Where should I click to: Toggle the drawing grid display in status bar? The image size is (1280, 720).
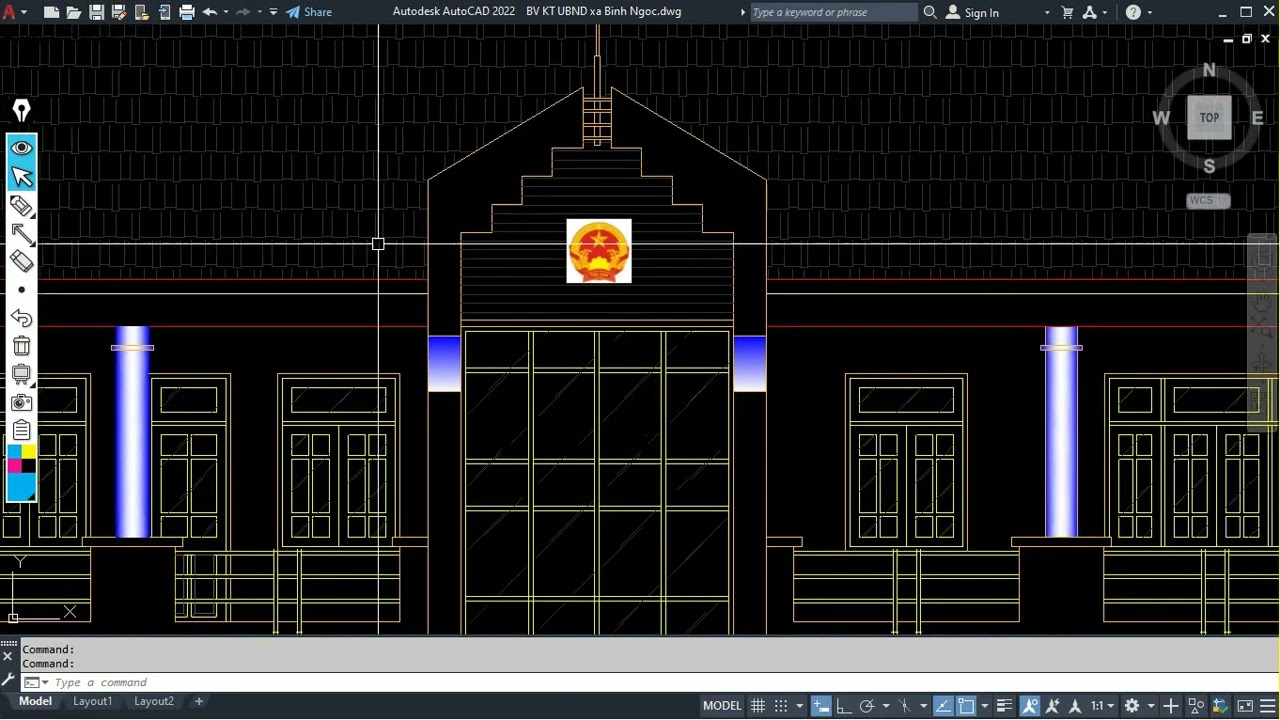coord(758,706)
